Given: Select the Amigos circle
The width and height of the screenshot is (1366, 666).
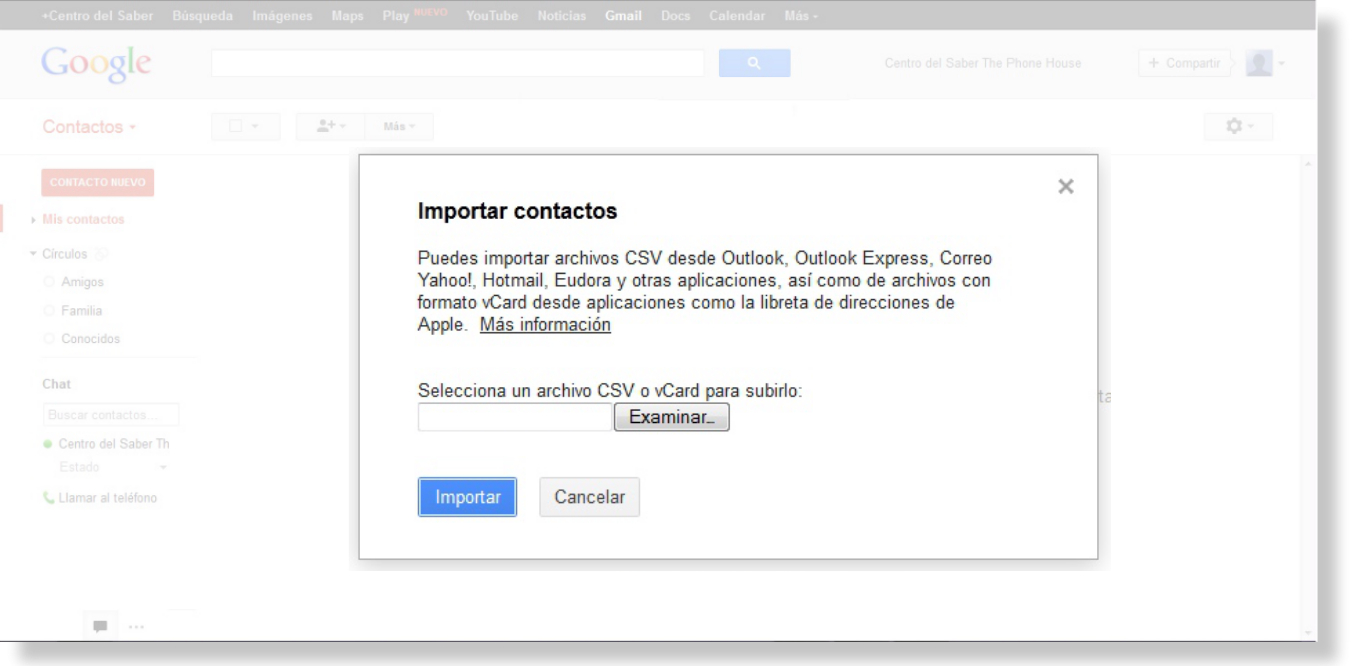Looking at the screenshot, I should tap(82, 282).
